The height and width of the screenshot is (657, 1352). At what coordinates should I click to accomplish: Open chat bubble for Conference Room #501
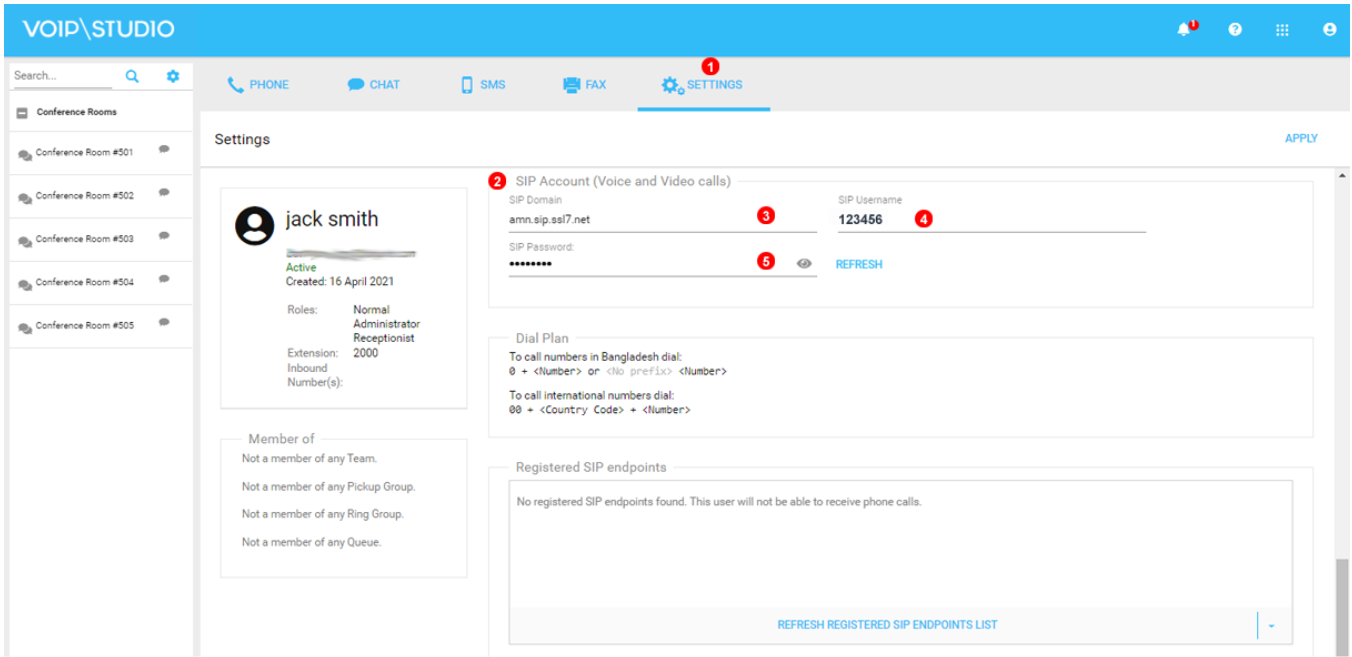(x=163, y=151)
